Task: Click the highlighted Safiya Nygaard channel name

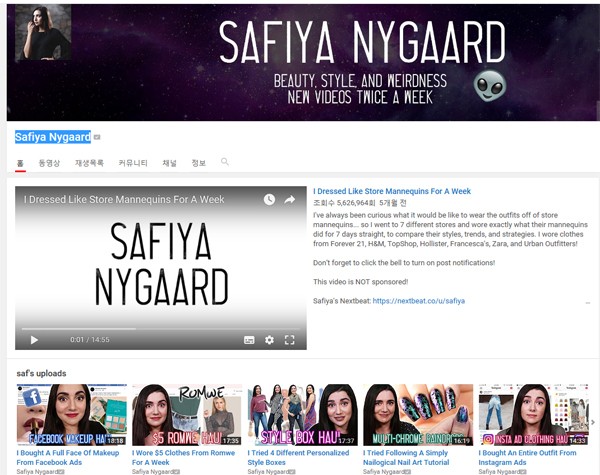Action: pos(53,137)
